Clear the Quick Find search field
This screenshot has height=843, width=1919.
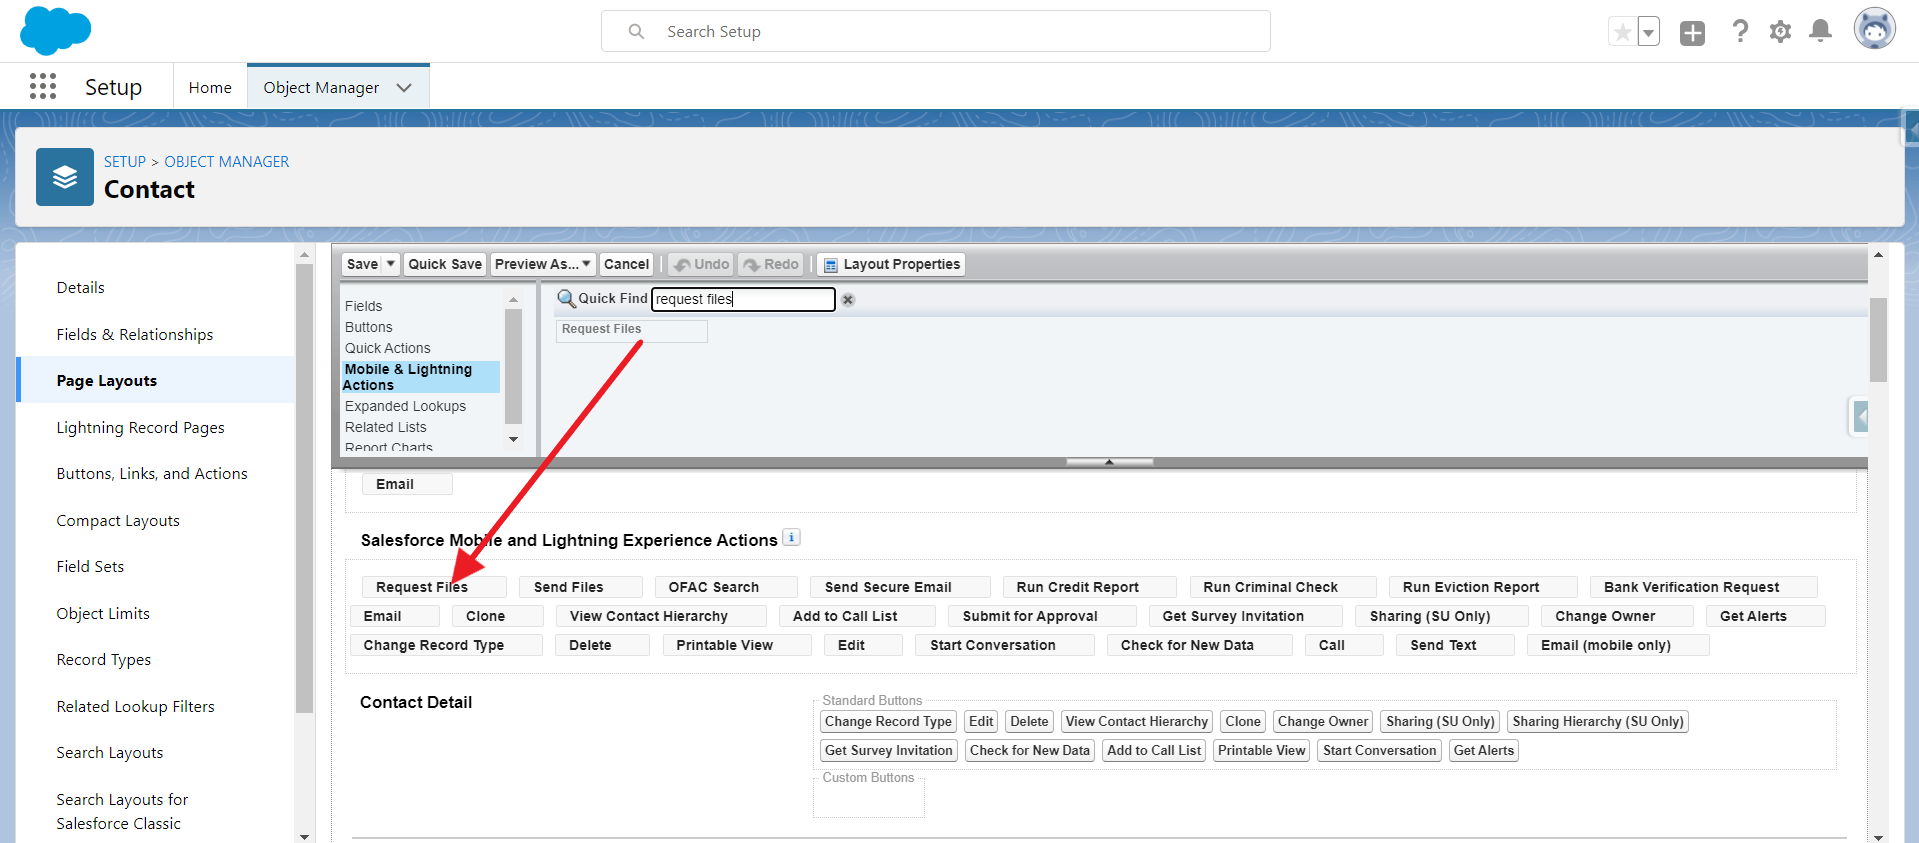point(848,300)
